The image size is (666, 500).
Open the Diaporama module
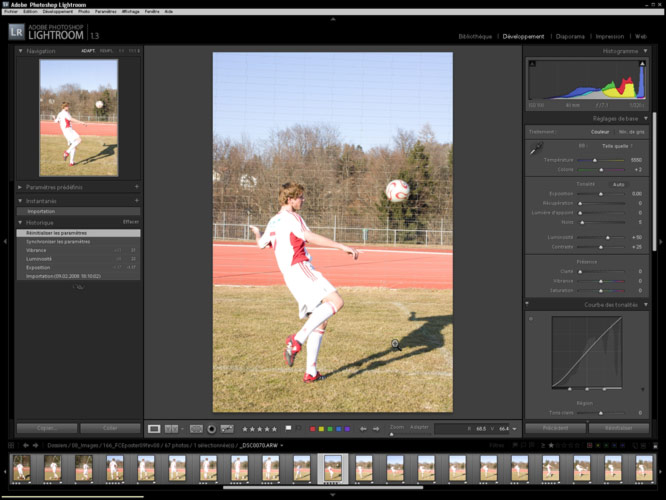coord(570,36)
